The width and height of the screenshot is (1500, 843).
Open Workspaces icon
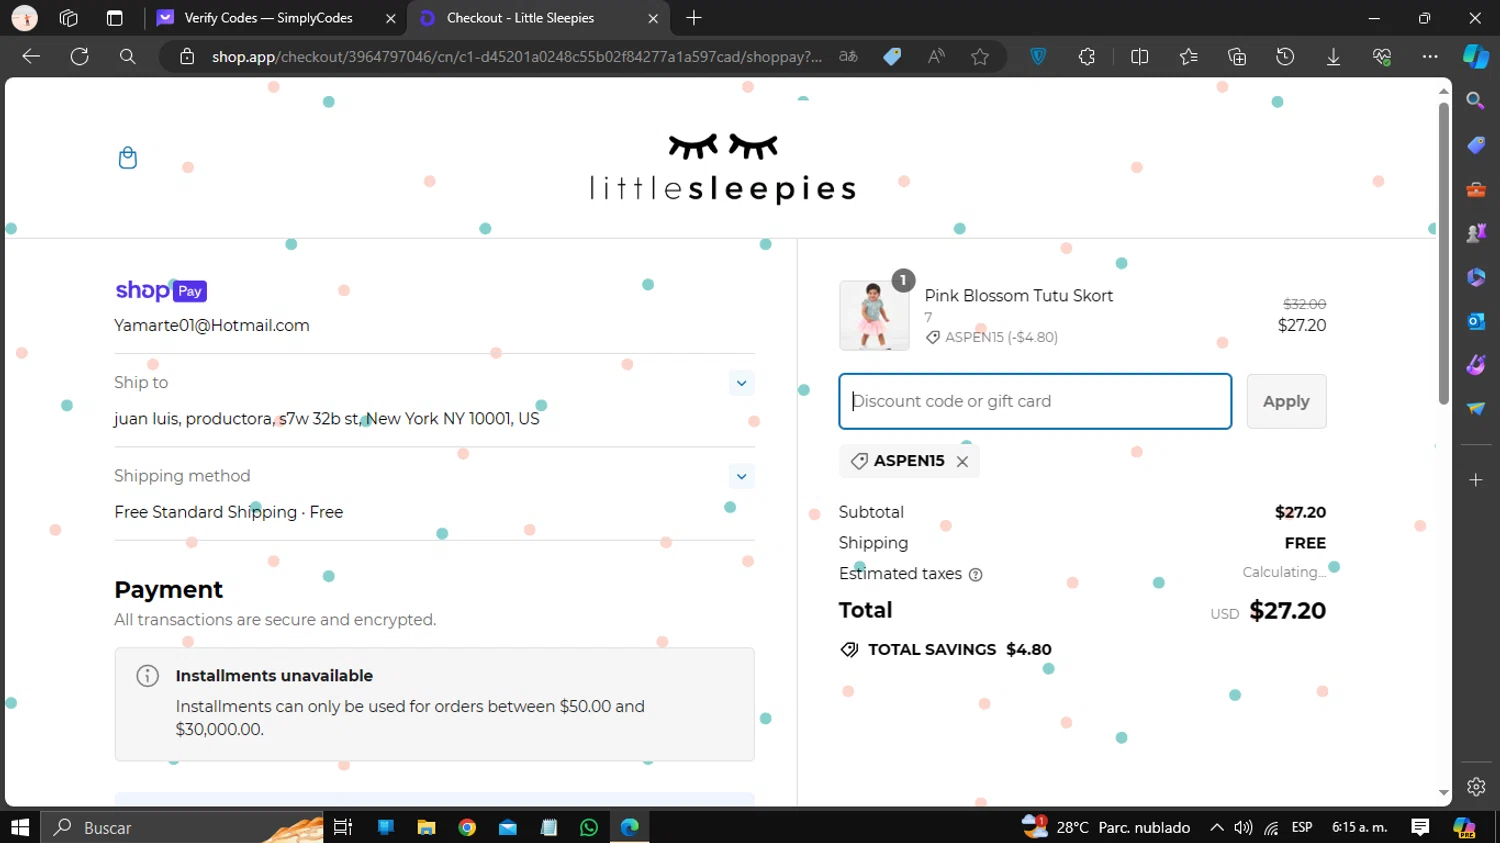[68, 18]
